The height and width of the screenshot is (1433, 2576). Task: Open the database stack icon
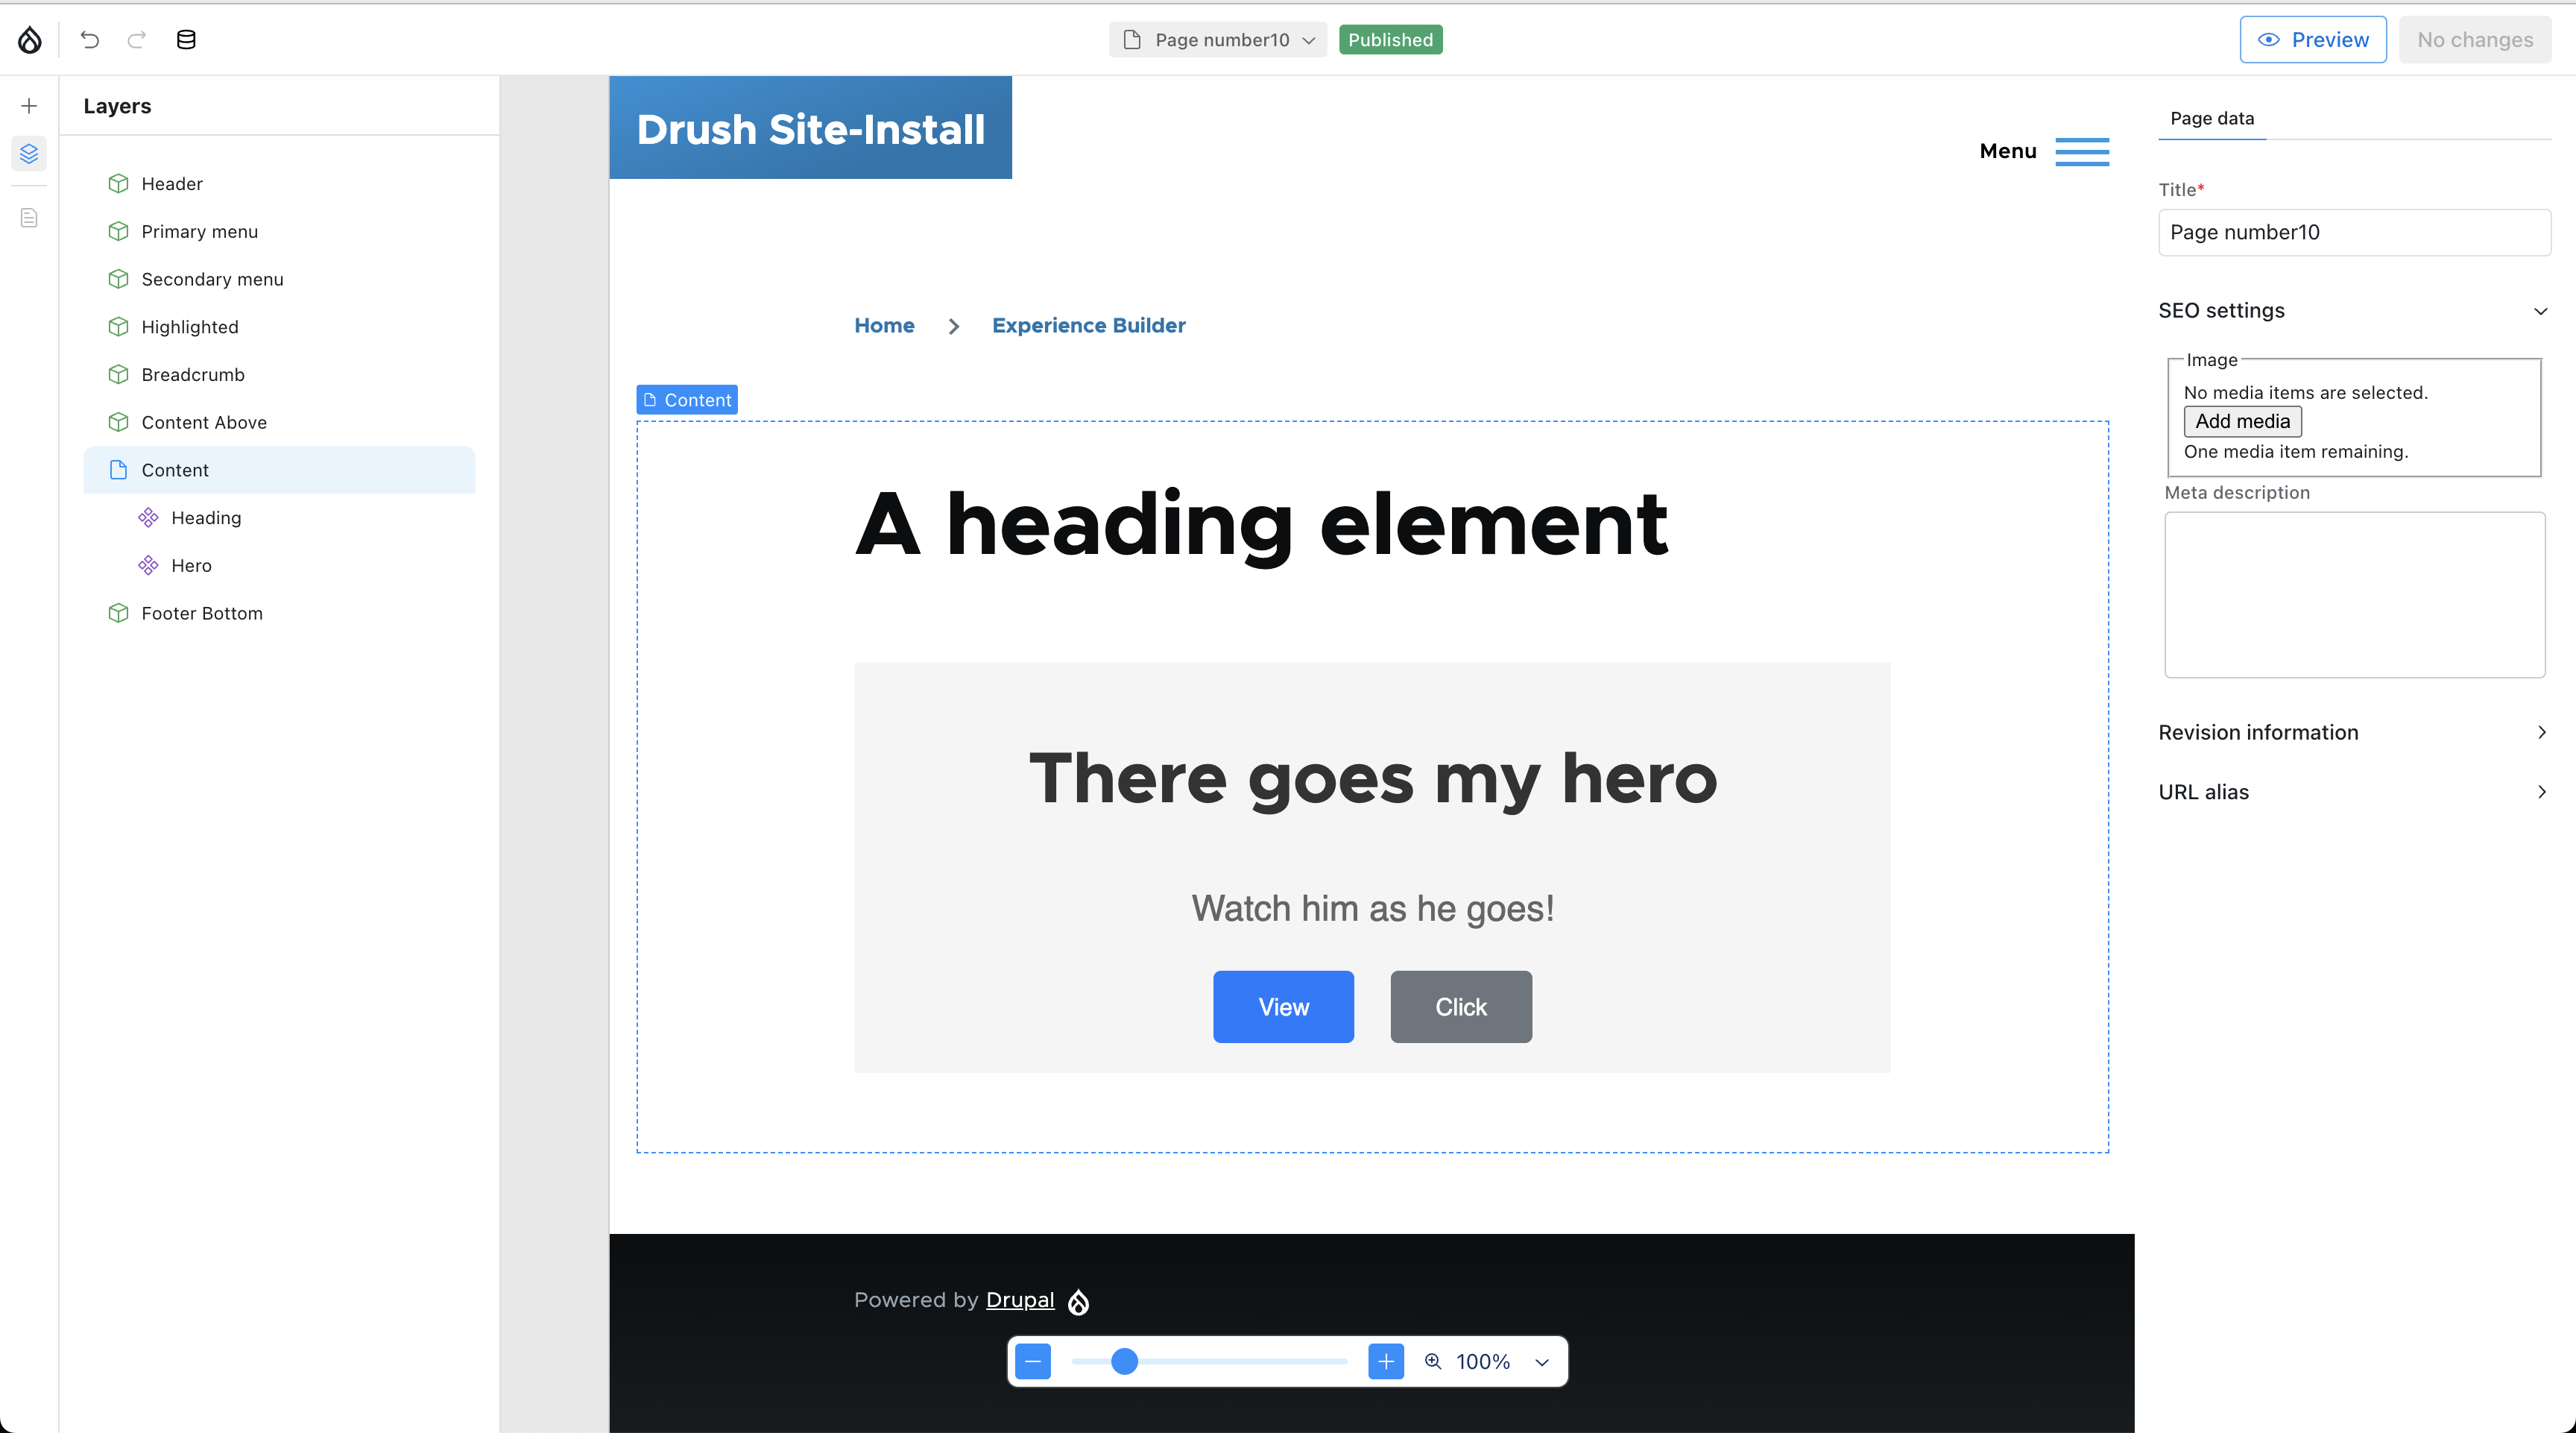pyautogui.click(x=186, y=40)
